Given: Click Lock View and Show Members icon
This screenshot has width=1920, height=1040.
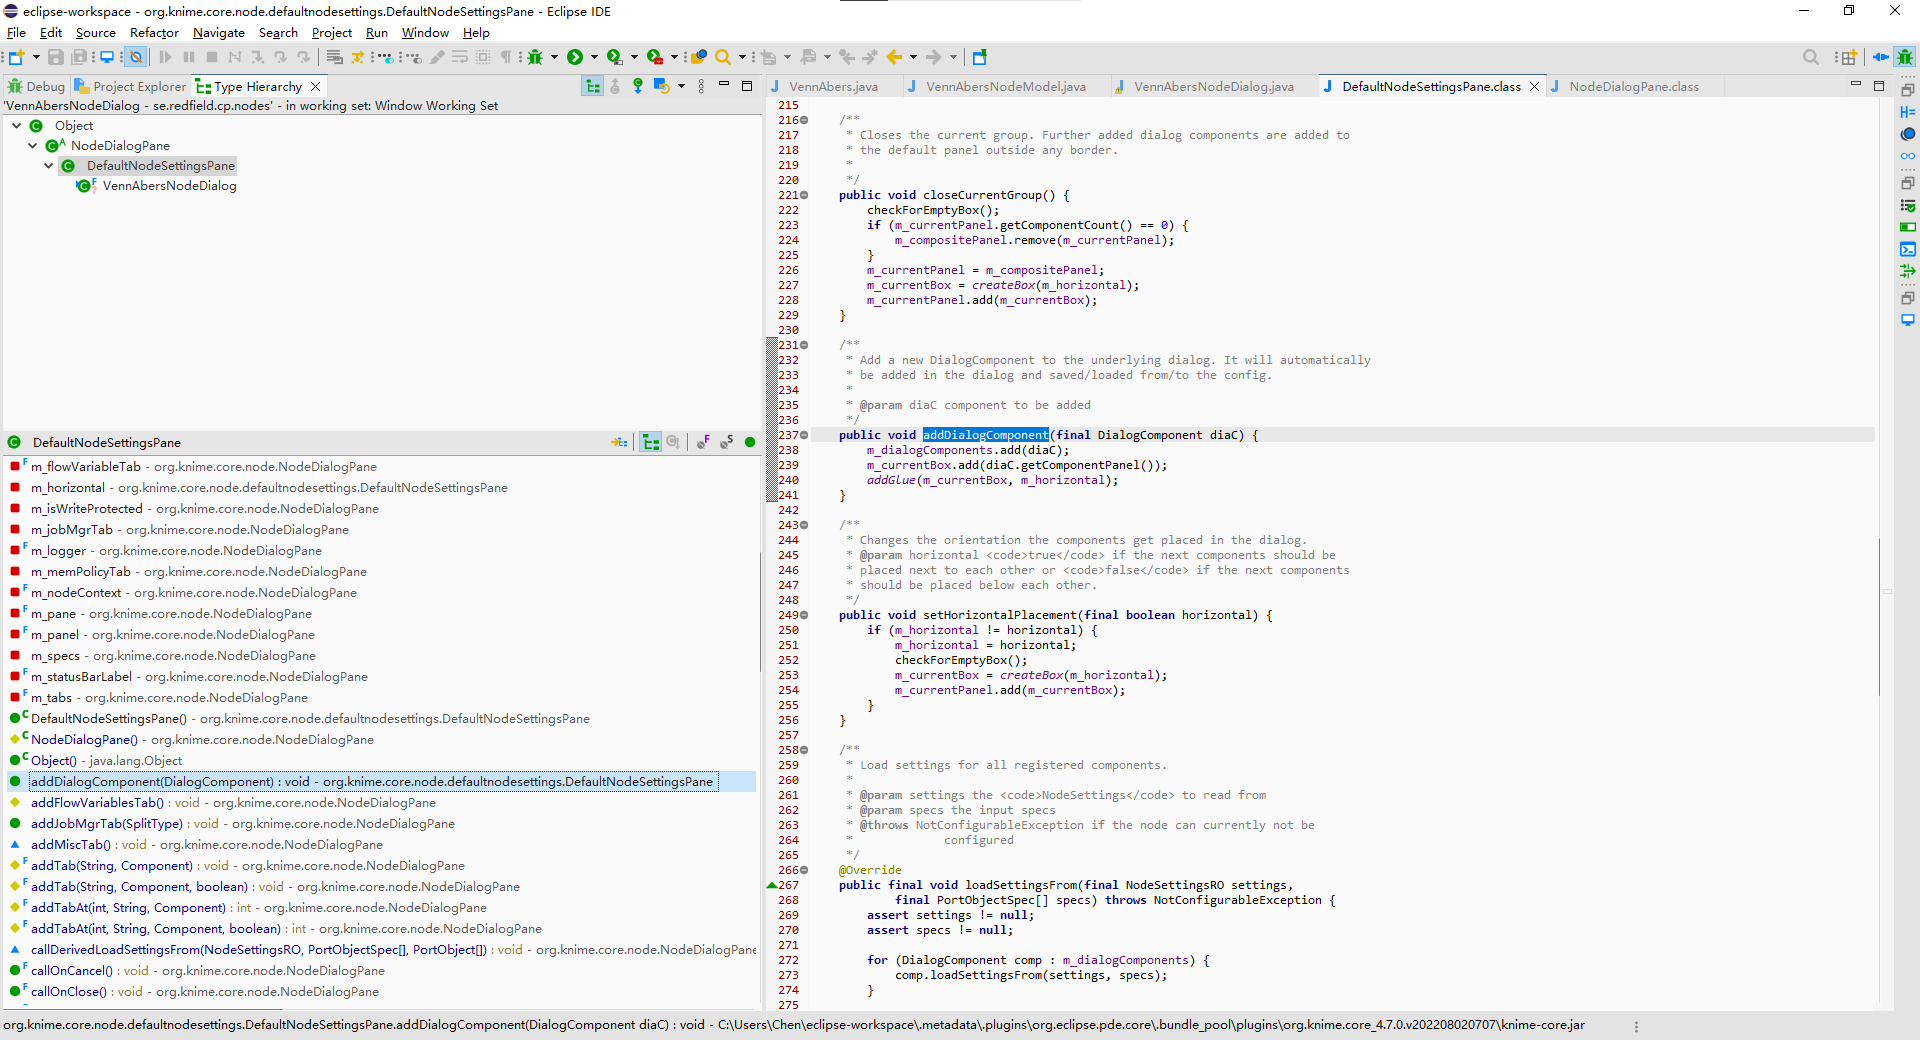Looking at the screenshot, I should tap(619, 442).
